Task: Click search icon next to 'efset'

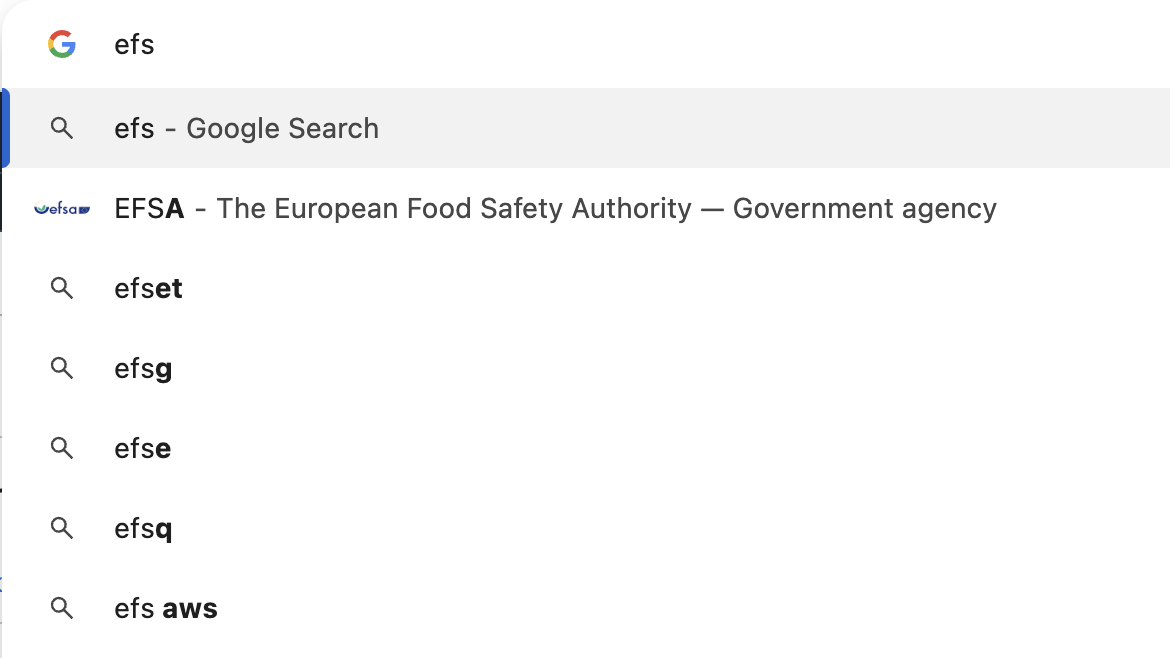Action: [62, 289]
